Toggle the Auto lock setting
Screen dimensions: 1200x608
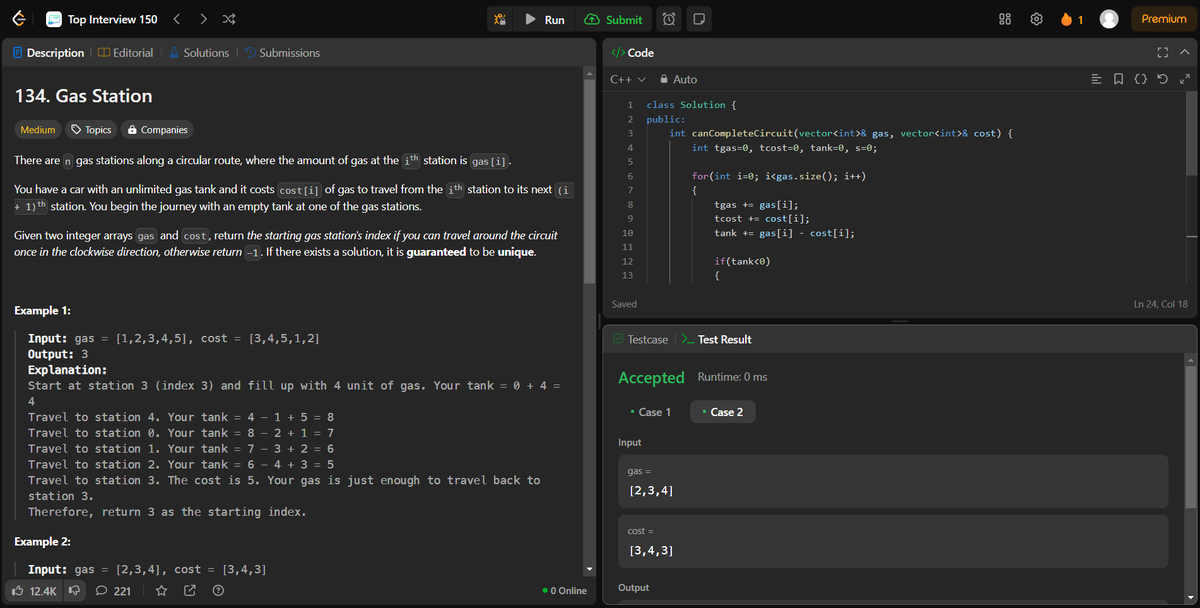[x=678, y=79]
